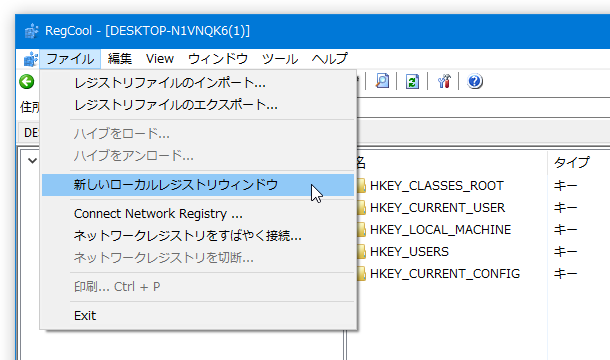The height and width of the screenshot is (360, 610).
Task: Collapse the tree root chevron
Action: pos(33,160)
